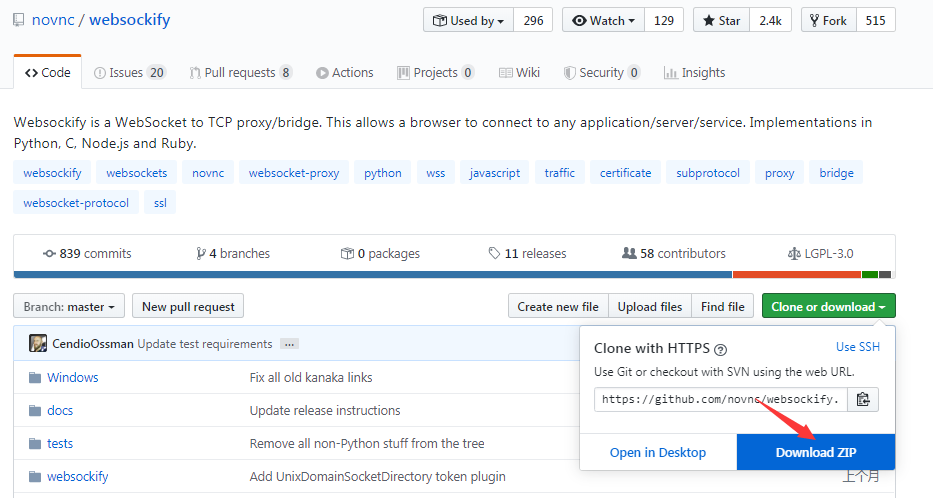
Task: Click the help icon beside Clone with HTTPS
Action: 721,349
